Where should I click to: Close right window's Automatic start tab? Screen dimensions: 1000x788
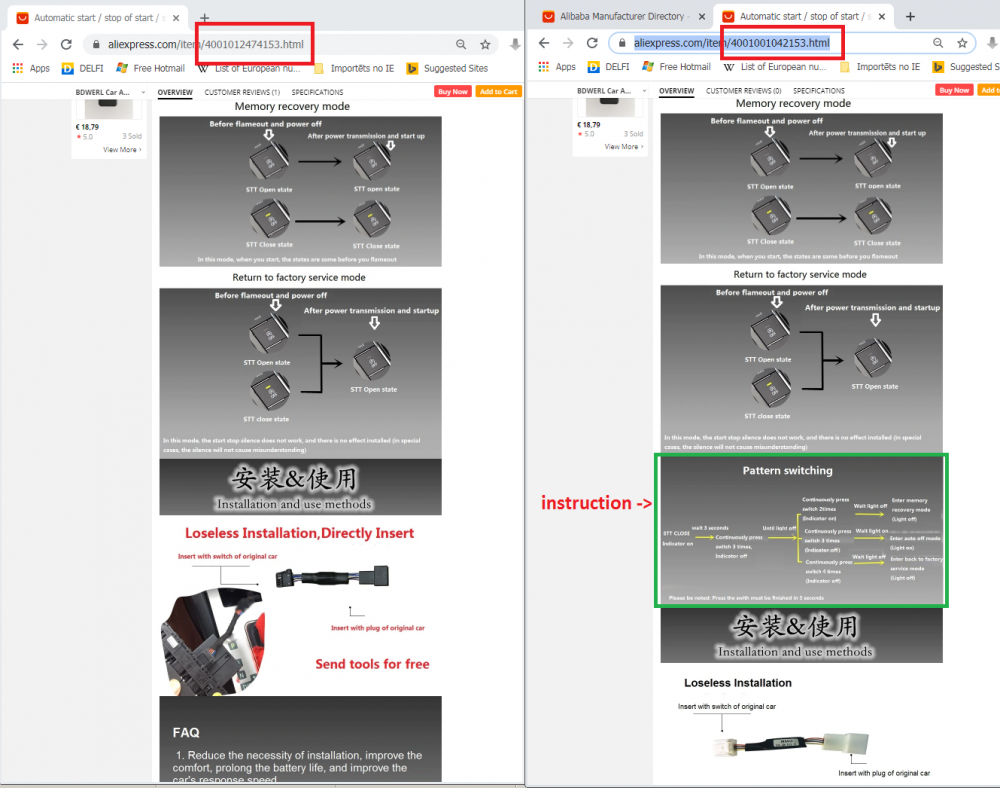(882, 17)
